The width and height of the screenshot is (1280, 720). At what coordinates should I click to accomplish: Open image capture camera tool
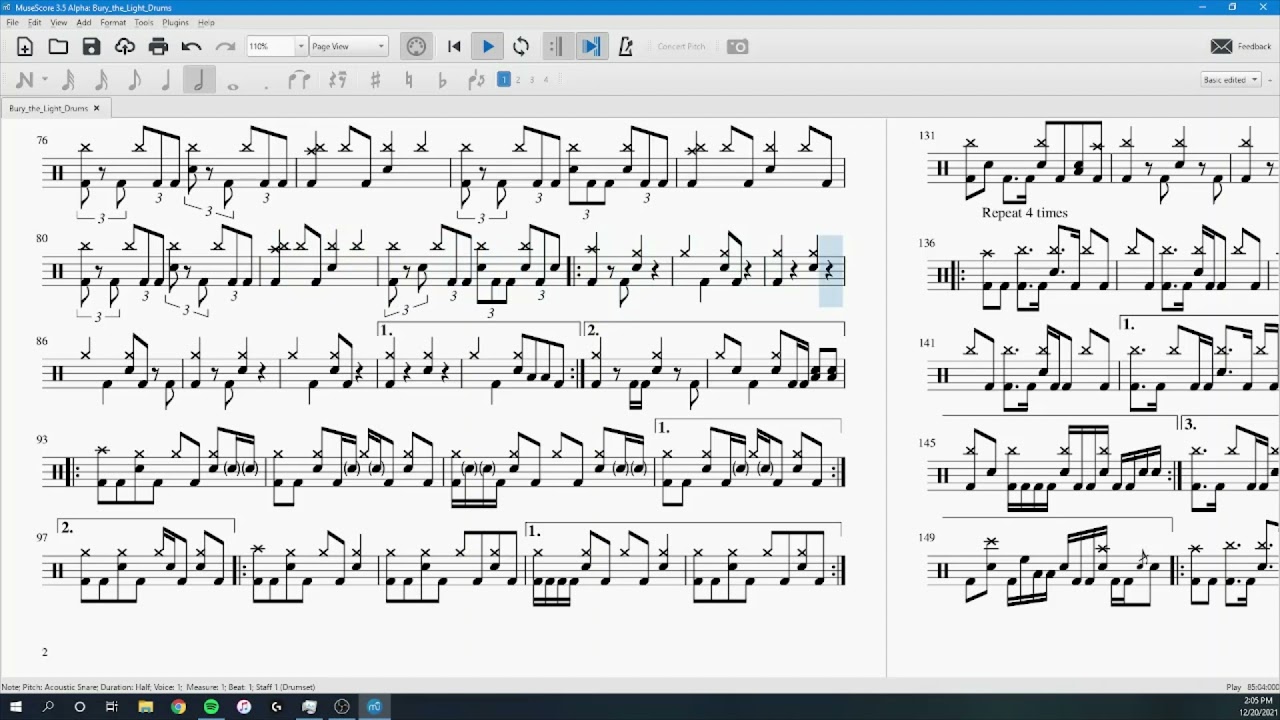(737, 46)
